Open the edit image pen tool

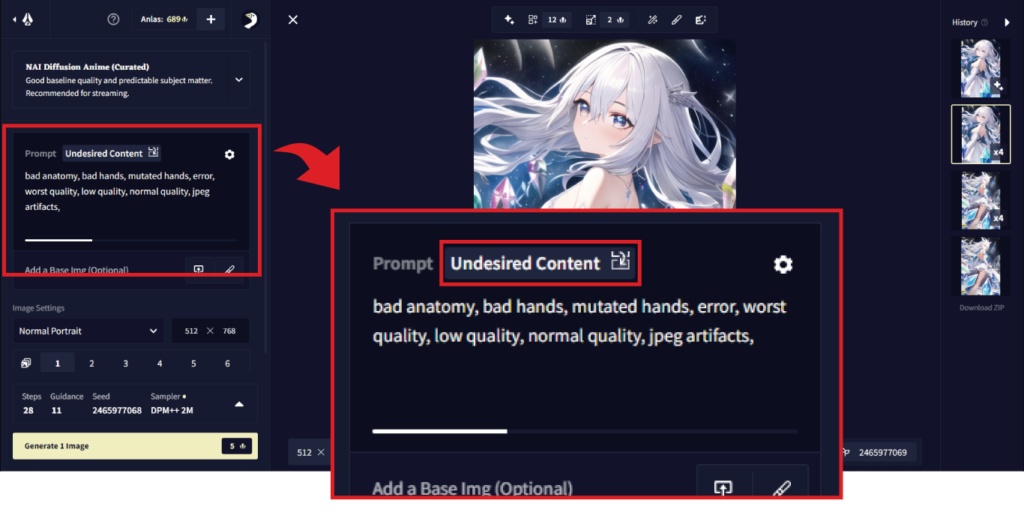677,20
